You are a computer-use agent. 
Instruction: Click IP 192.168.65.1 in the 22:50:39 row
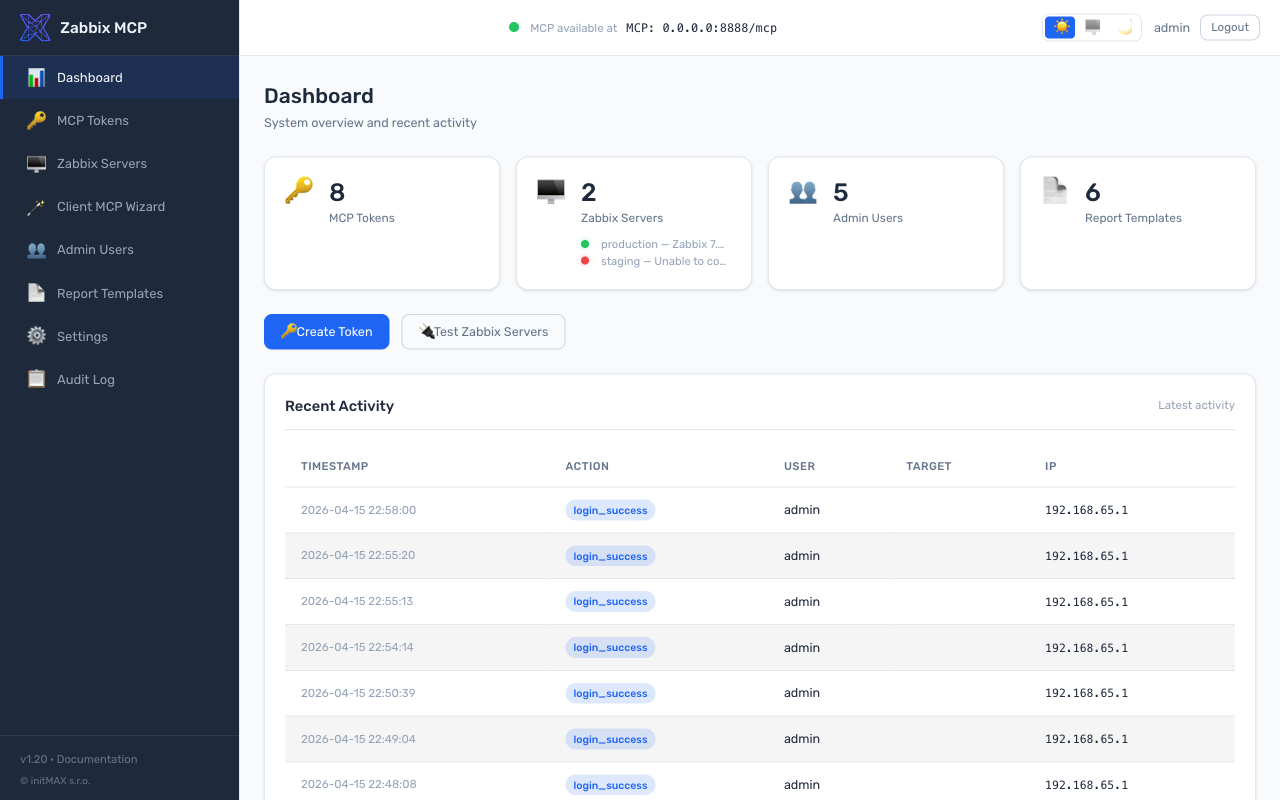click(1086, 693)
